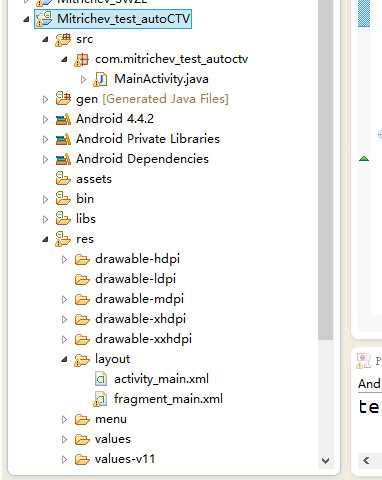
Task: Click the bin folder icon
Action: coord(63,199)
